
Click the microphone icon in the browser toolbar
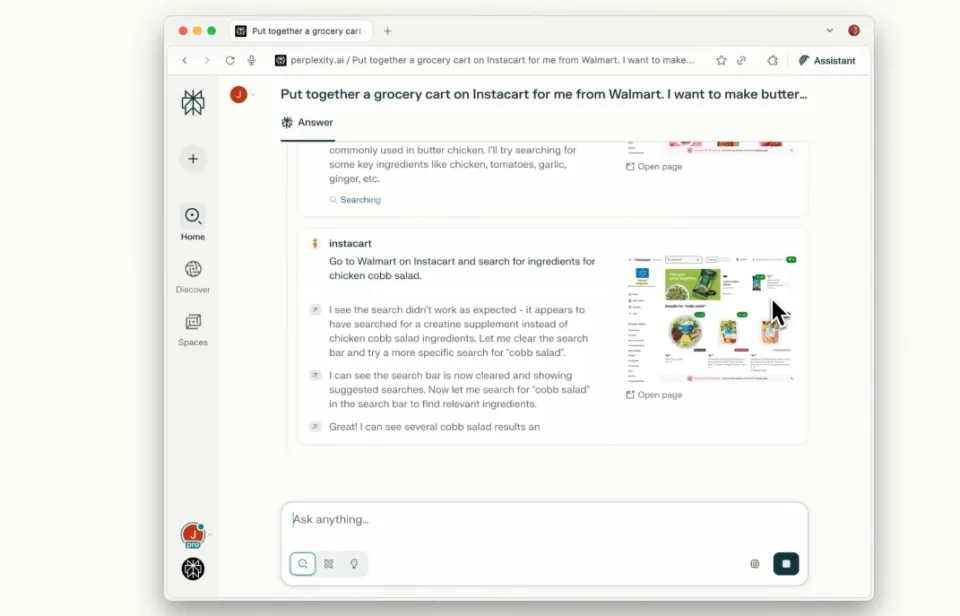[252, 60]
